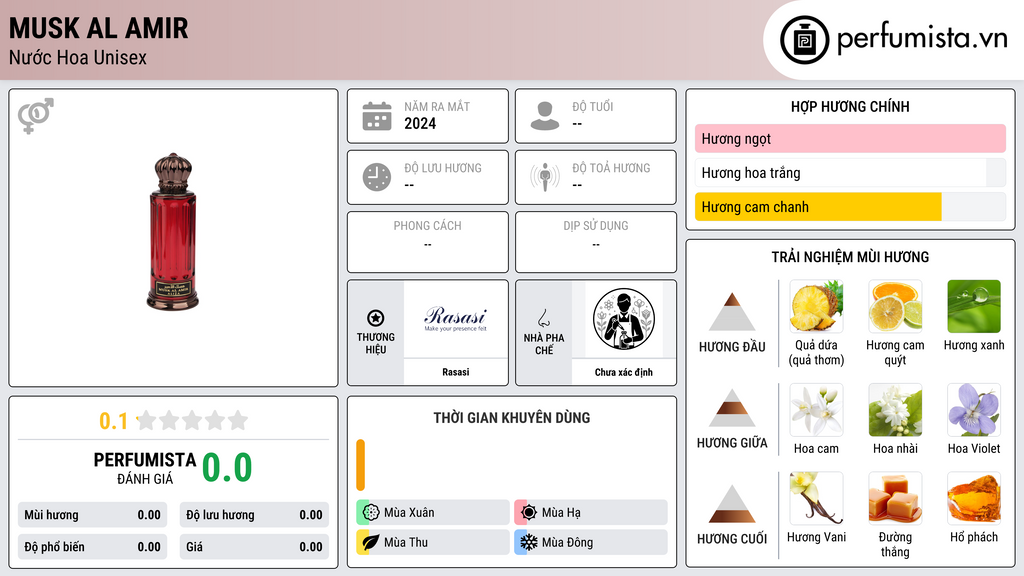Click the Hợp hương chính heading

[x=850, y=106]
